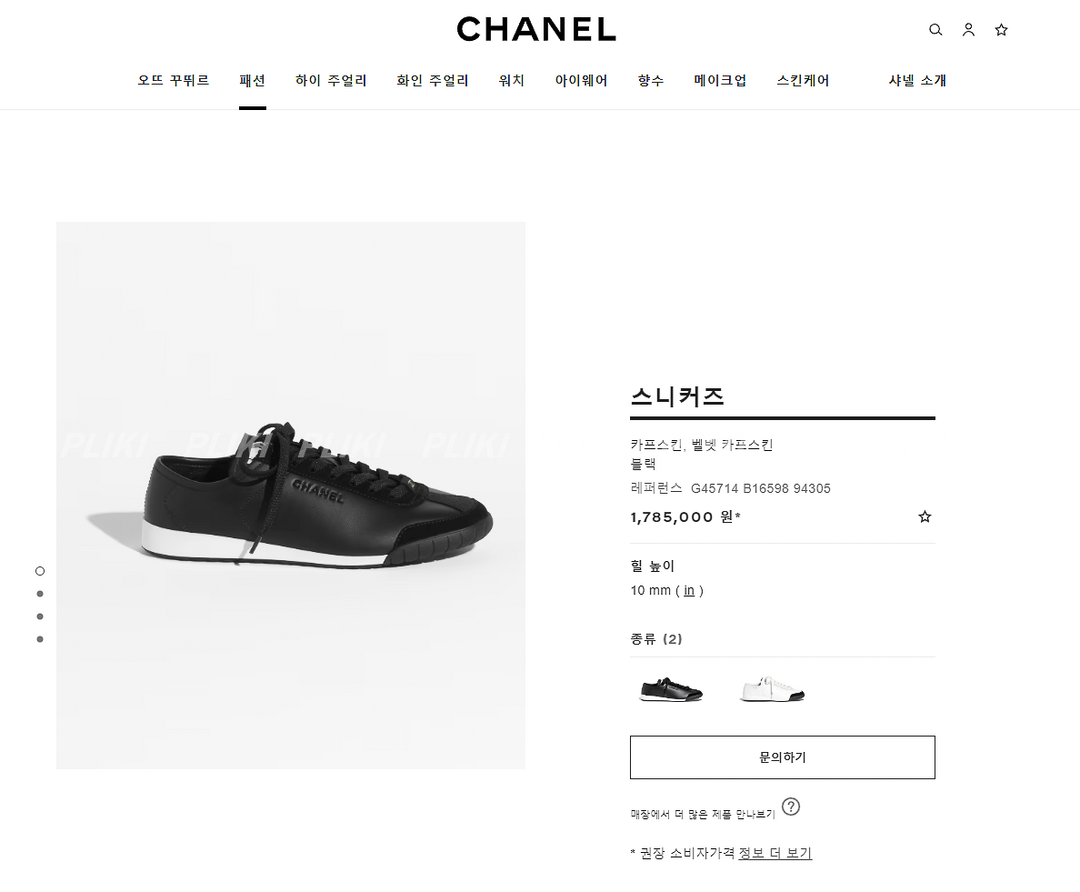Open the wishlist star in header
1080x892 pixels.
pos(1001,30)
